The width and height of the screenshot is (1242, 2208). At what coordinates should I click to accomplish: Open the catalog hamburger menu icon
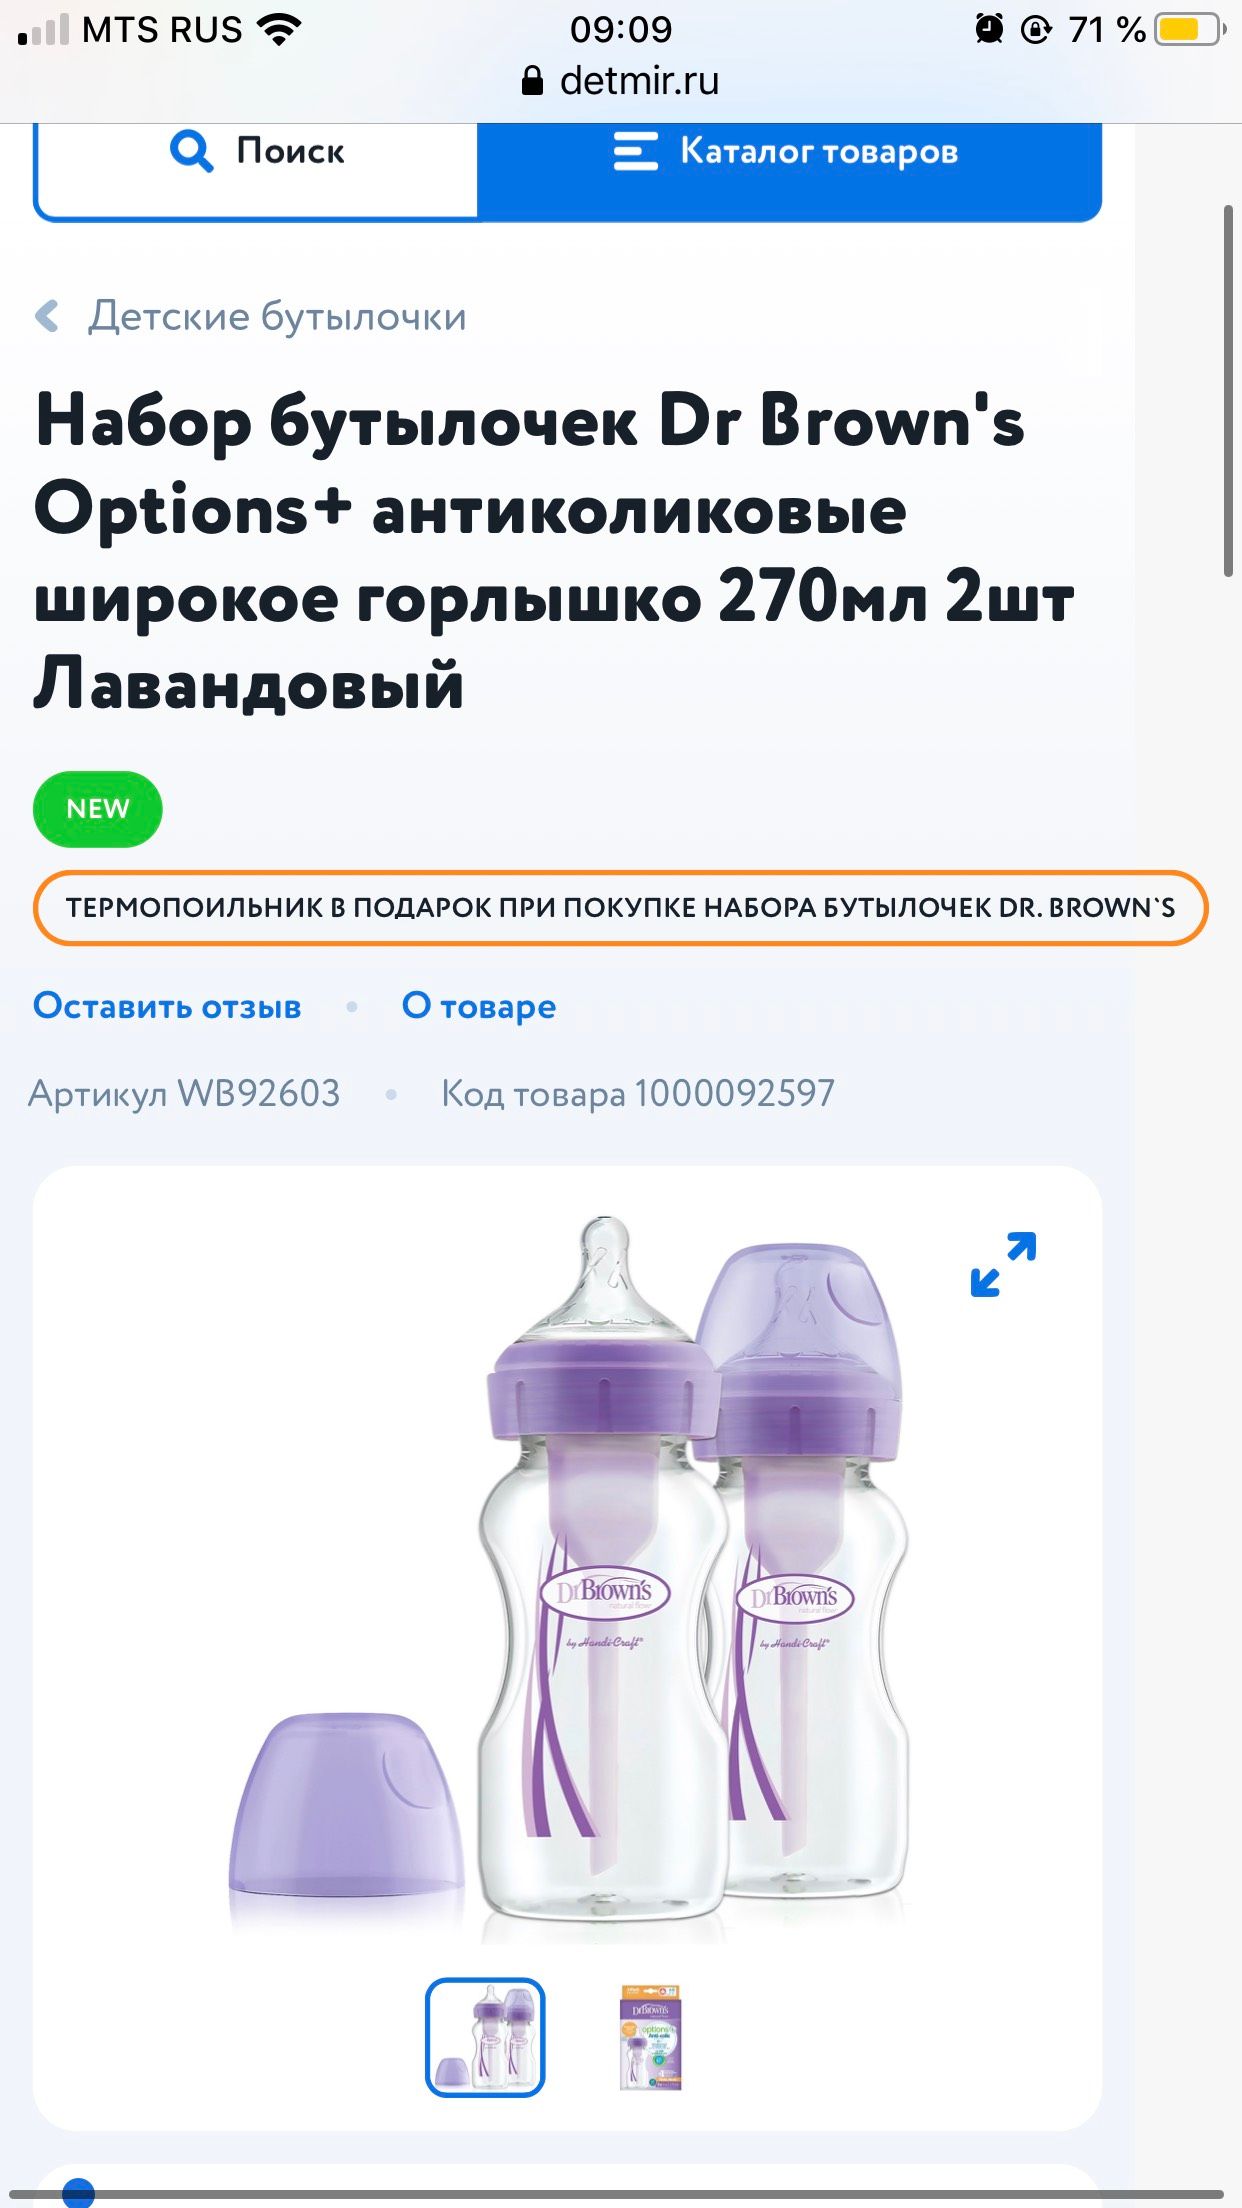[635, 151]
